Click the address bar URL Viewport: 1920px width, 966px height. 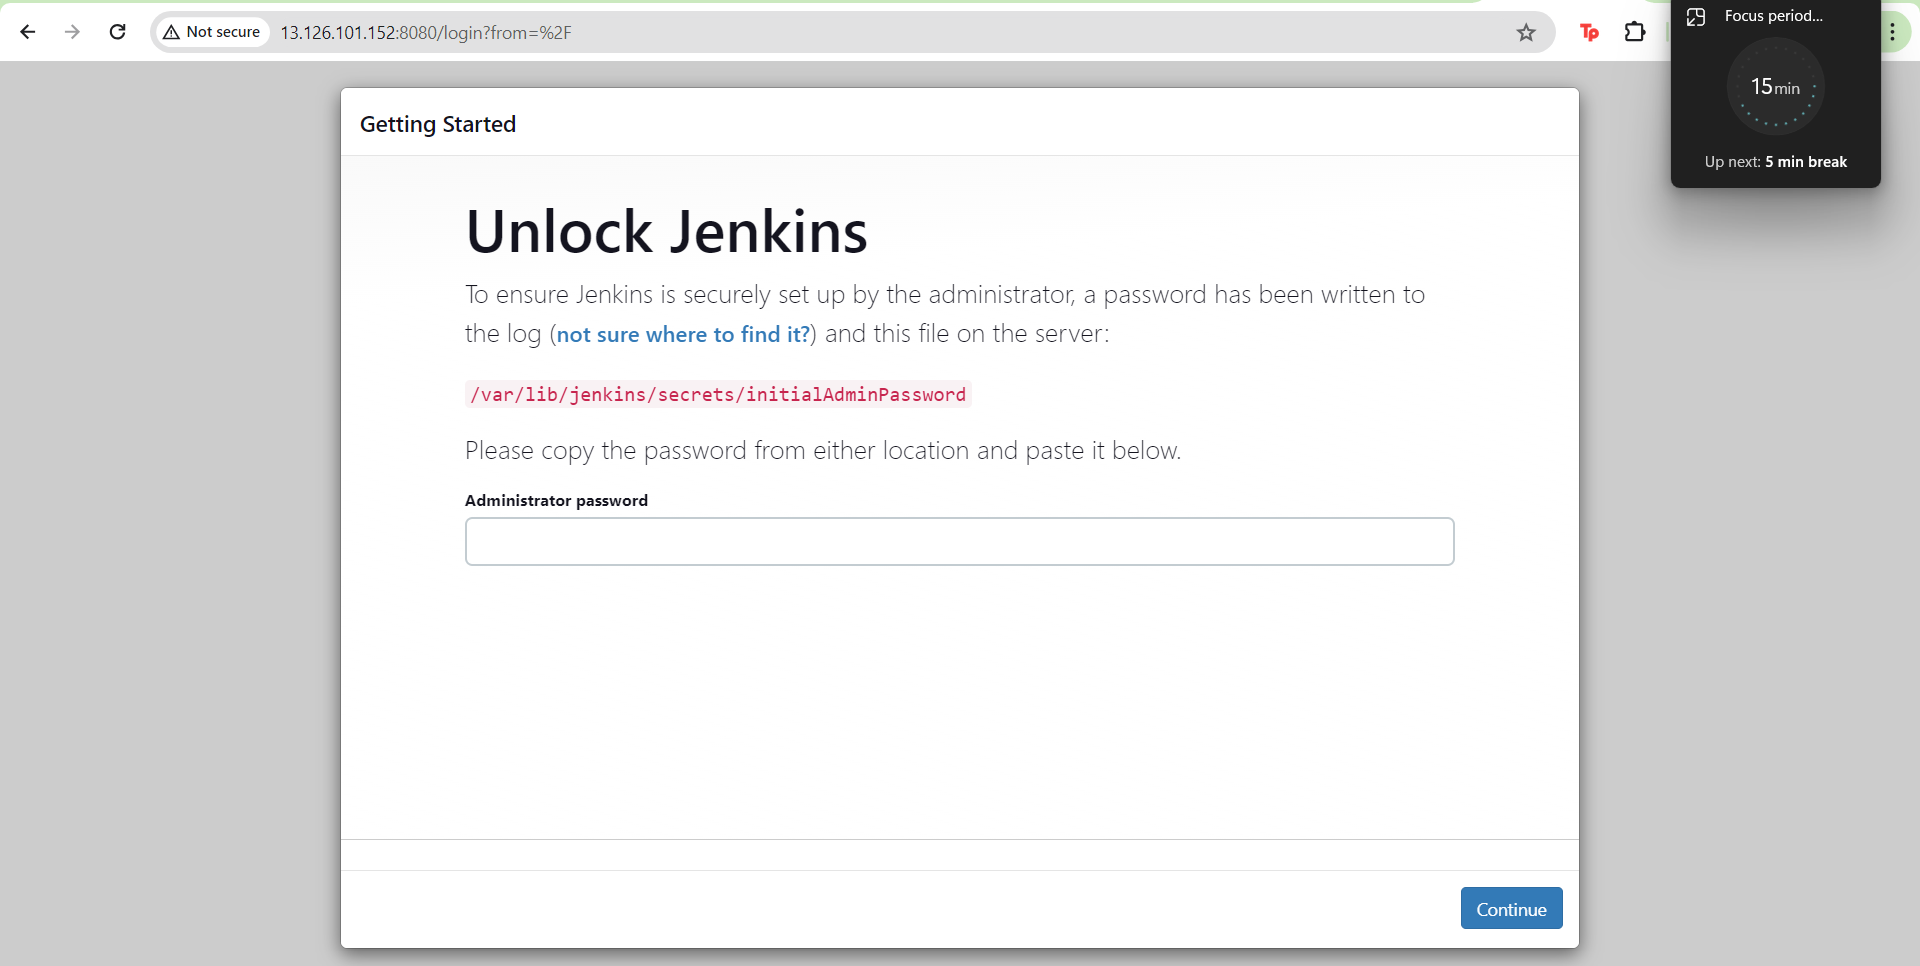coord(426,33)
